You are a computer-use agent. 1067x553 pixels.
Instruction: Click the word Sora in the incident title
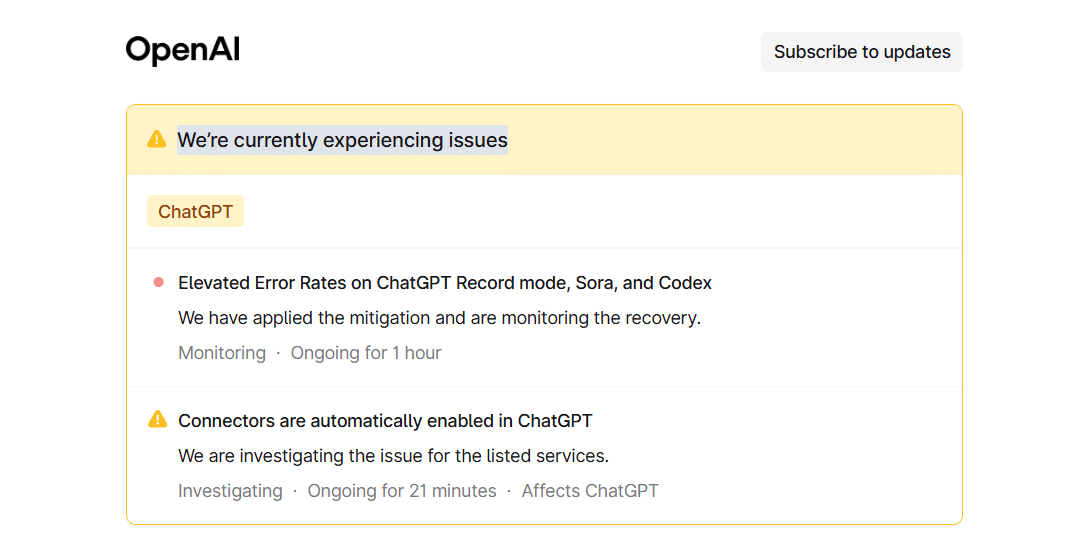[x=596, y=283]
